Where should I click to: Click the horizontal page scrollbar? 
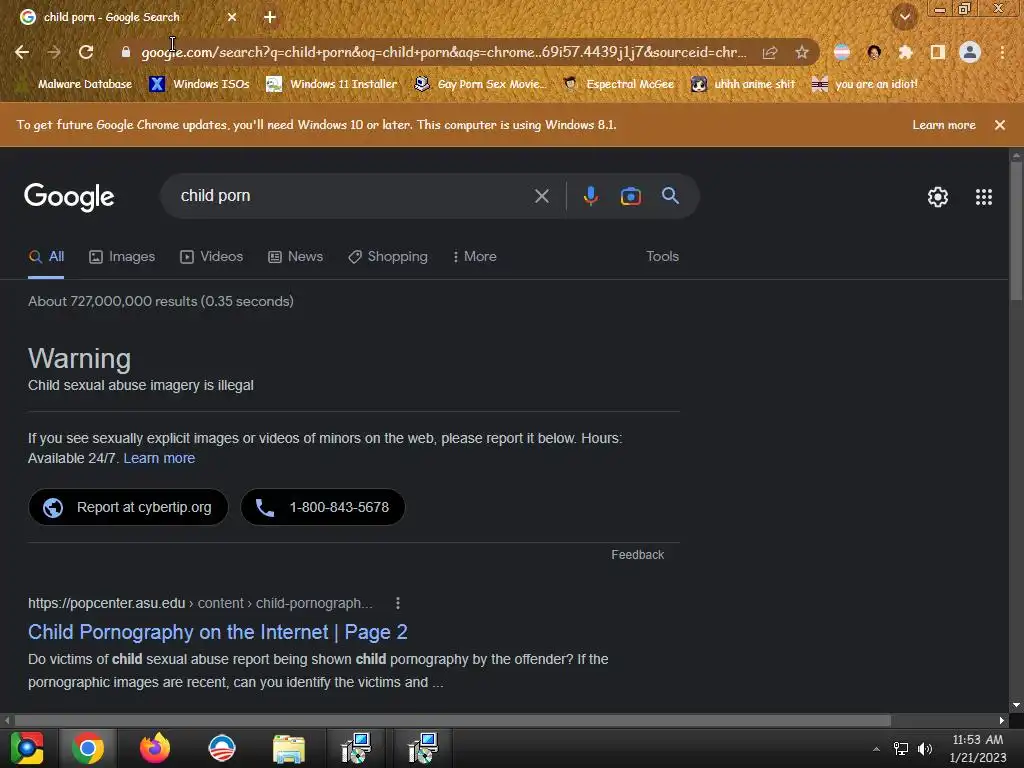[x=452, y=720]
